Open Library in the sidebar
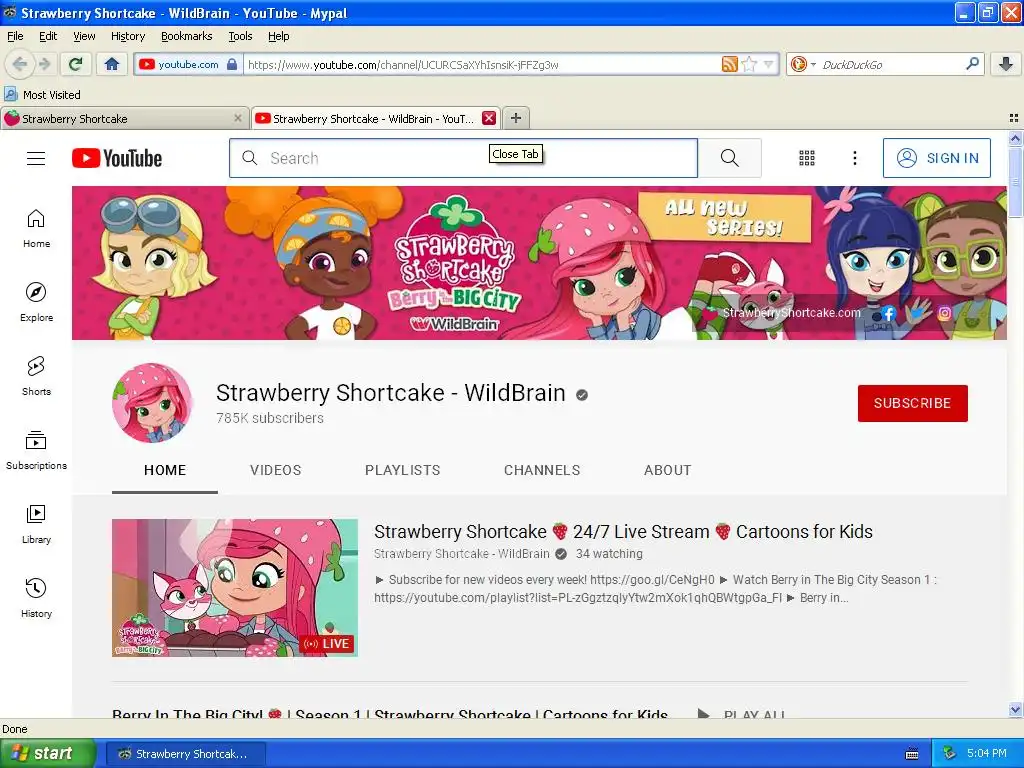 click(37, 524)
